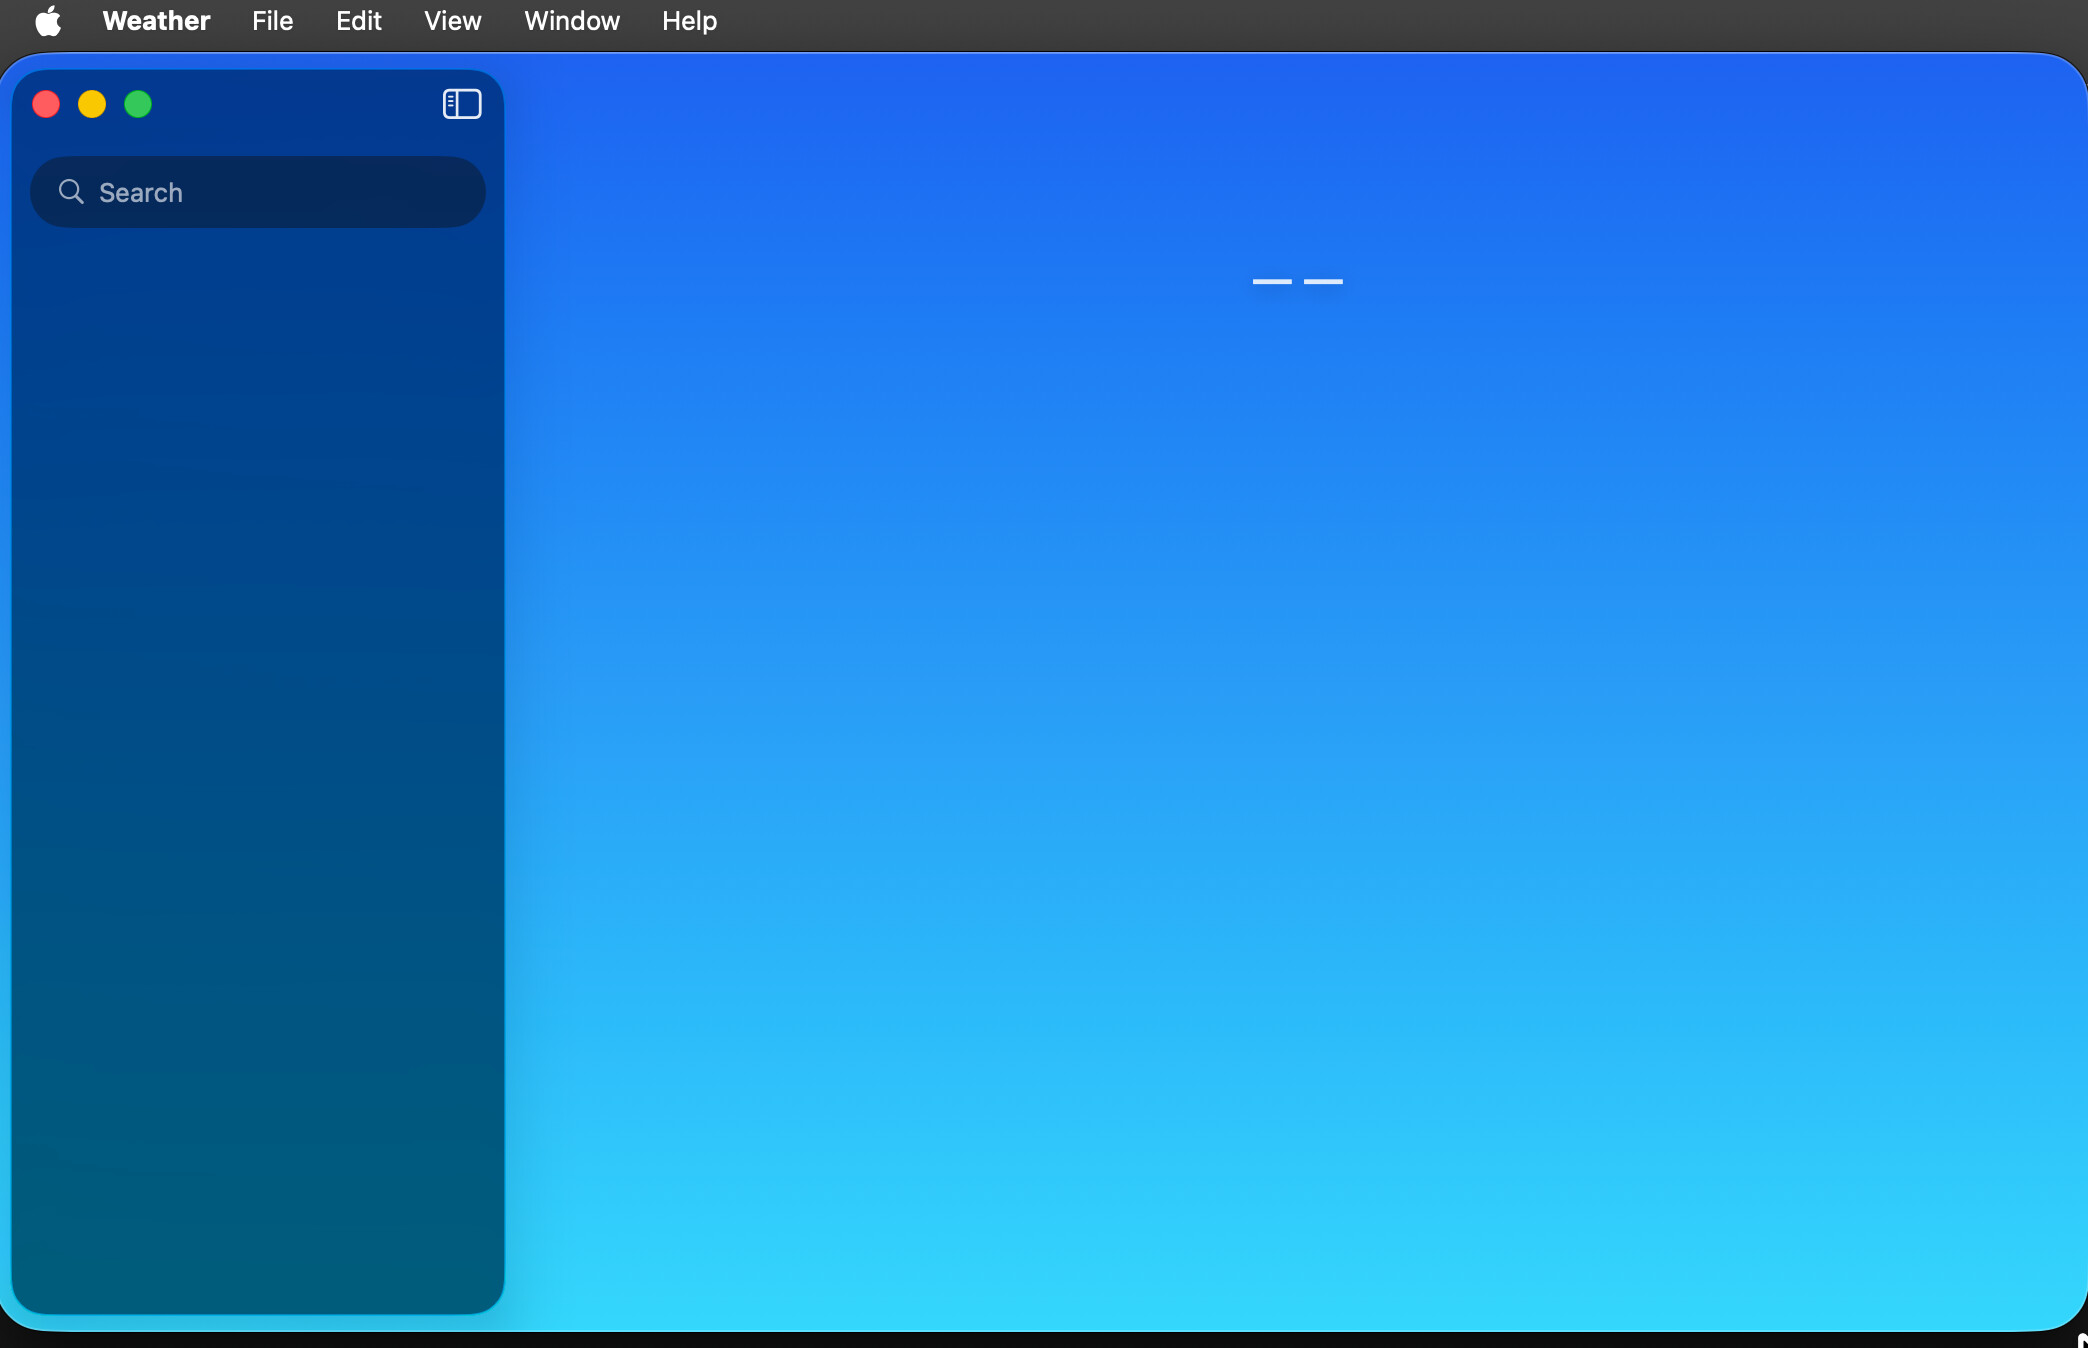Screen dimensions: 2088x1348
Task: Enter full screen with the green button
Action: coord(138,104)
